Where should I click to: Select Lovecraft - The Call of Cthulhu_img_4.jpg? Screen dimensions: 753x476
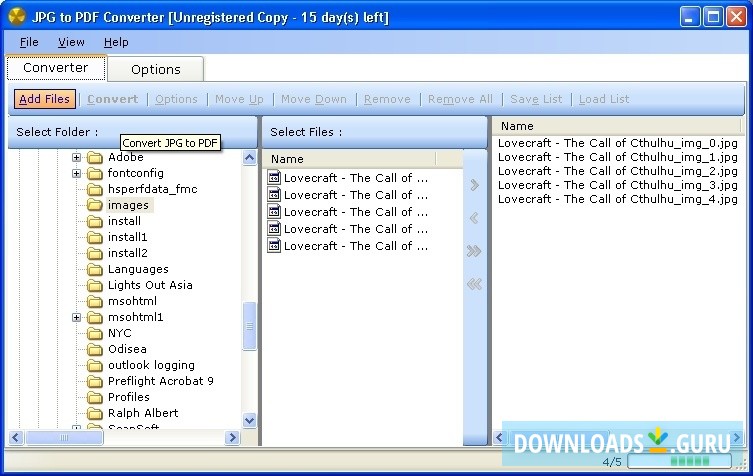(618, 199)
